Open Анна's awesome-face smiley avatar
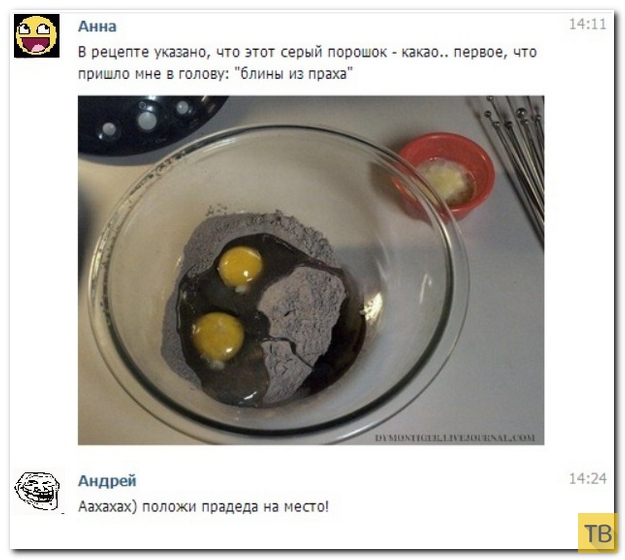625x560 pixels. tap(37, 36)
